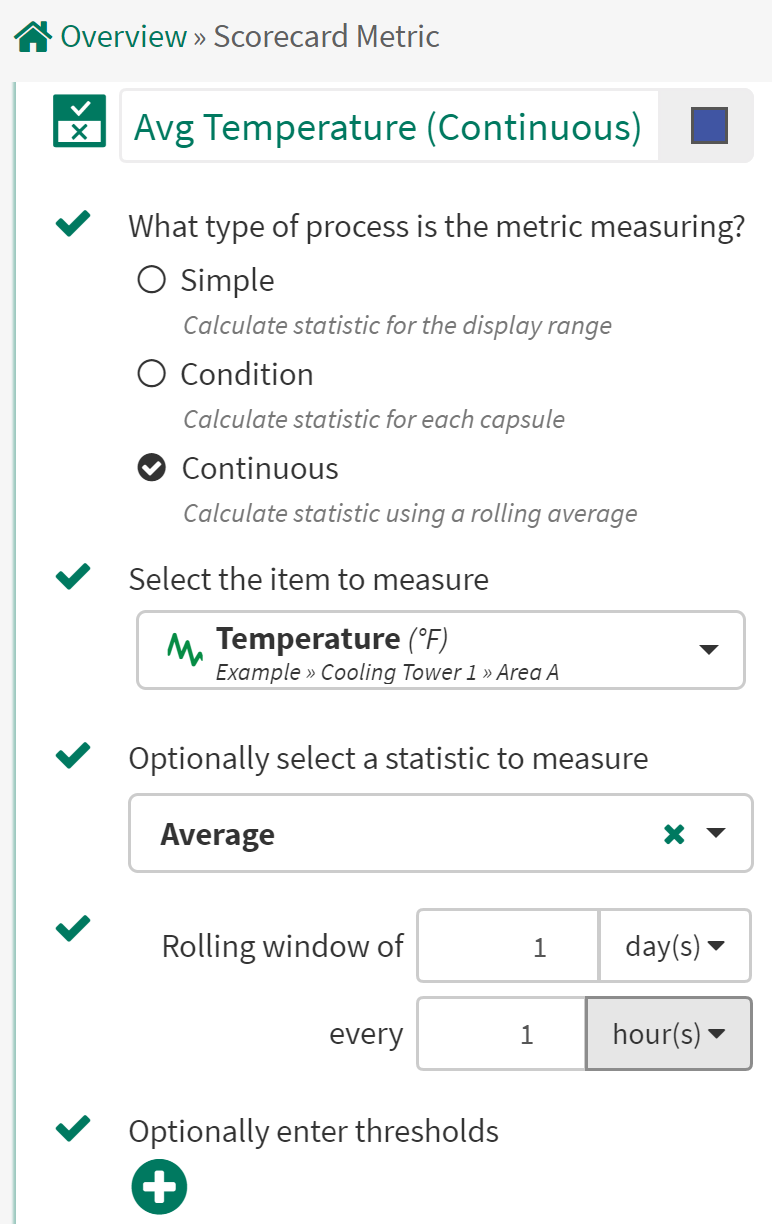Clear the Average statistic using the X icon
Viewport: 772px width, 1224px height.
coord(674,832)
